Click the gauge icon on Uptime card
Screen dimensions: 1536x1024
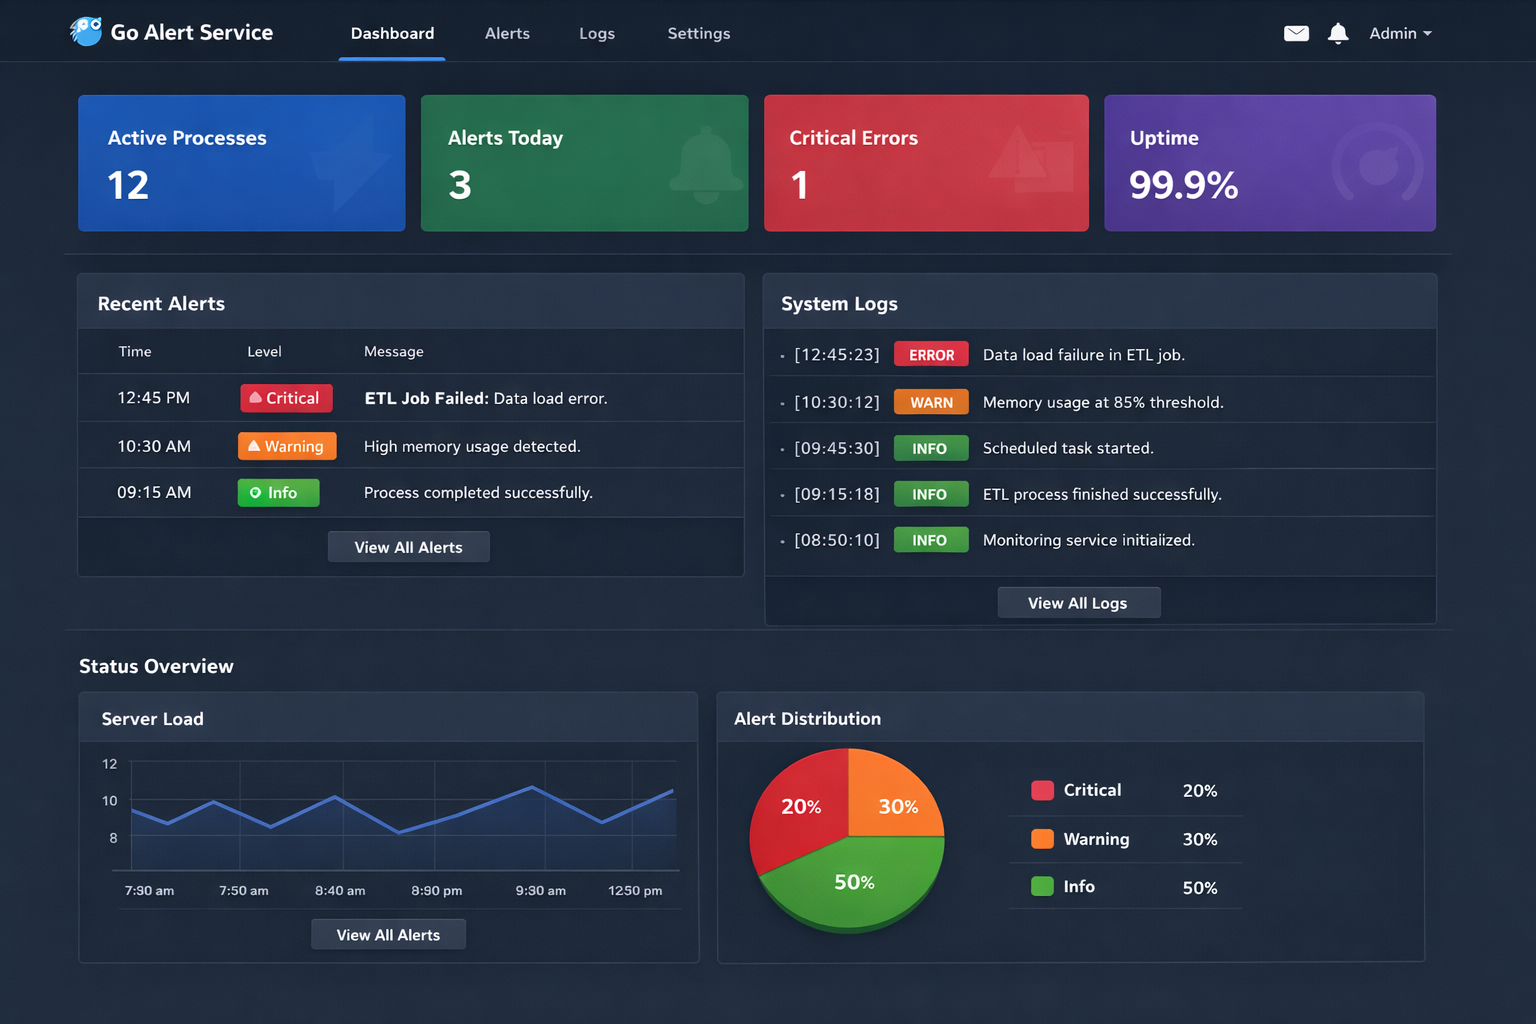1377,163
